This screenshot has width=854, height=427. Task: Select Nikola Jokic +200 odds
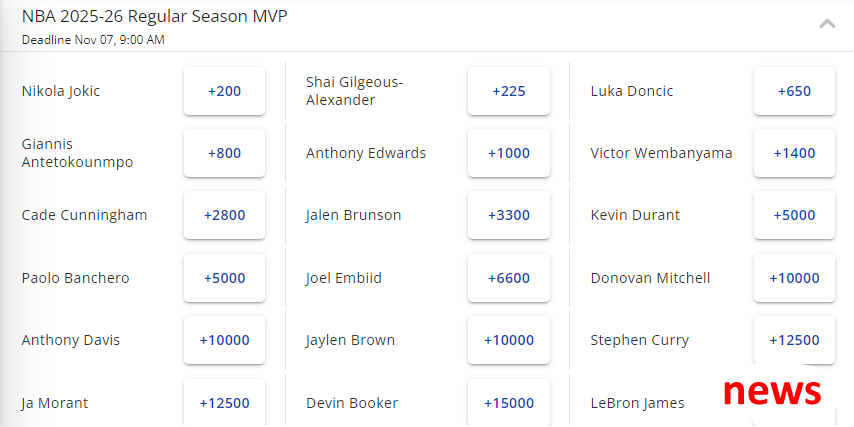pyautogui.click(x=224, y=91)
